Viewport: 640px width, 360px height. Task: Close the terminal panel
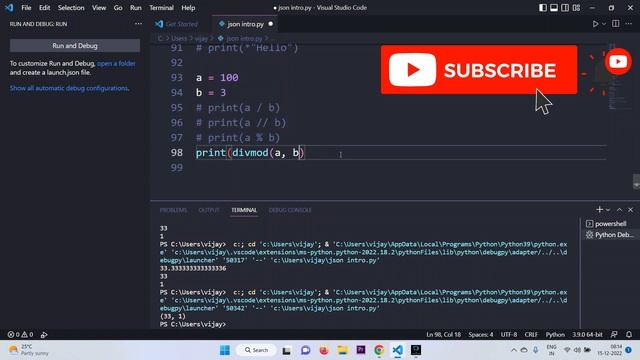(630, 209)
